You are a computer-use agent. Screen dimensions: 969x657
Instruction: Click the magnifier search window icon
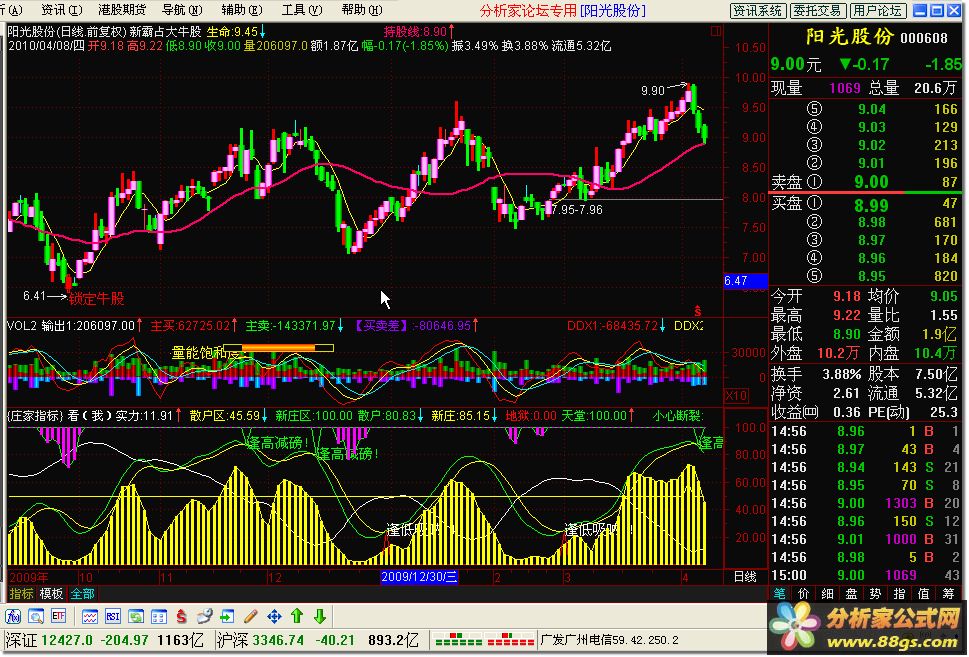pyautogui.click(x=36, y=616)
